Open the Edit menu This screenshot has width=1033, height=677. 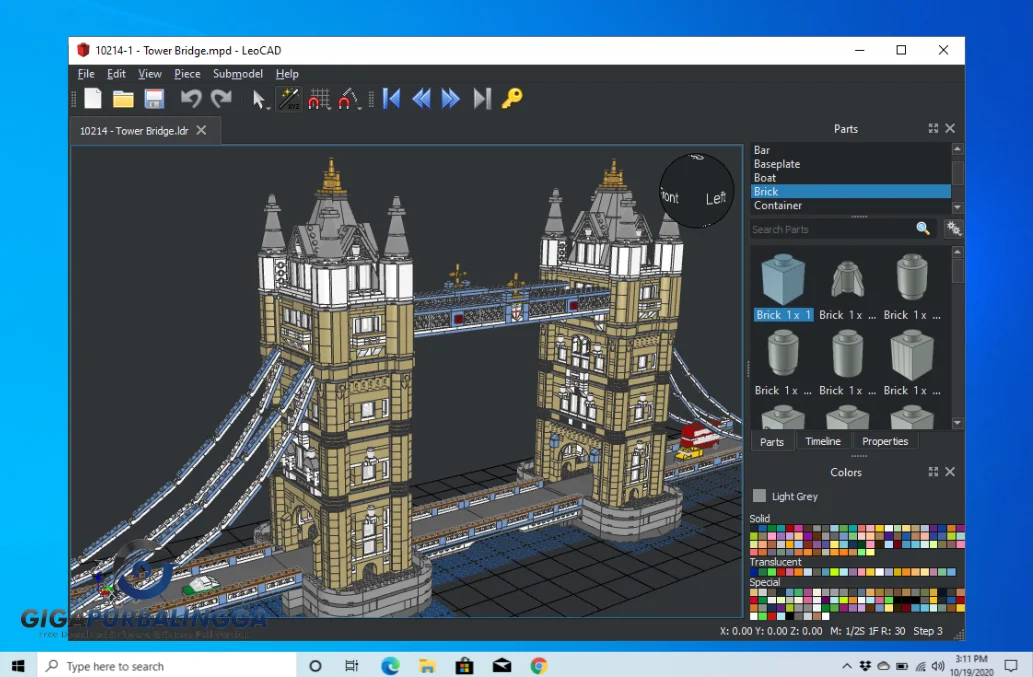116,74
